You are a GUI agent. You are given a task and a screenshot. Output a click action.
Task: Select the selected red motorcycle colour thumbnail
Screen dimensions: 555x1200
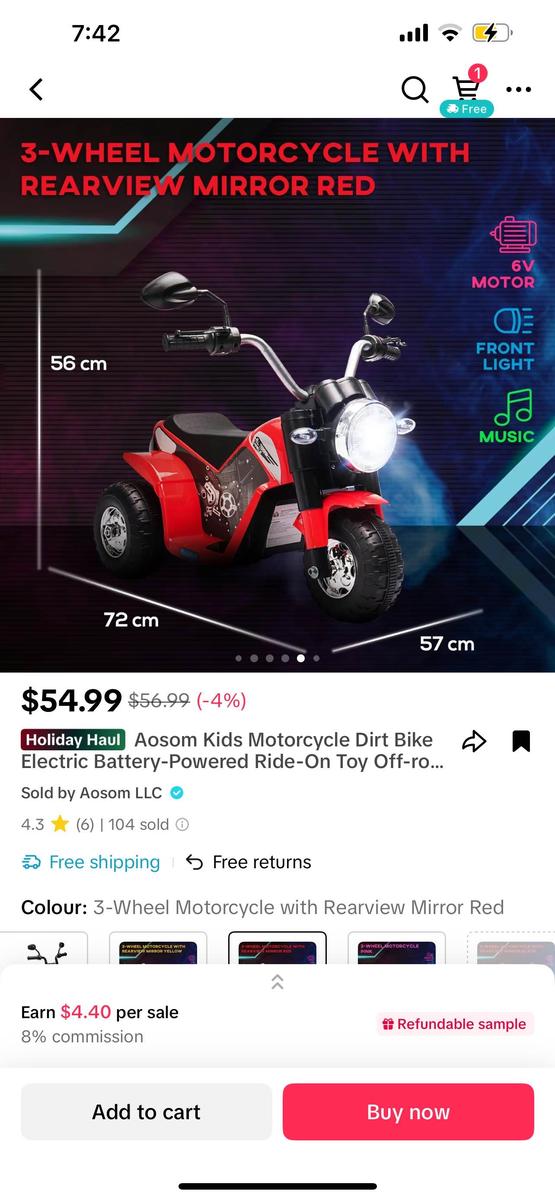[278, 949]
